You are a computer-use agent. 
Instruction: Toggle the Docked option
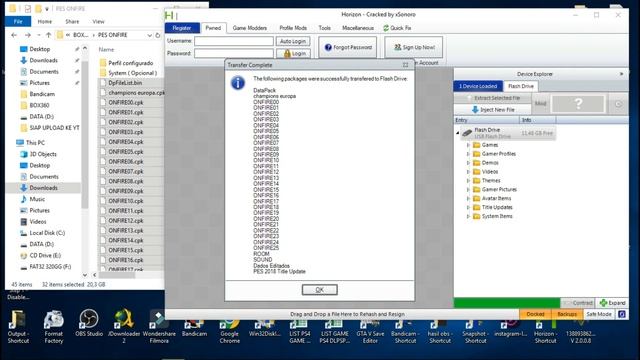pyautogui.click(x=535, y=314)
